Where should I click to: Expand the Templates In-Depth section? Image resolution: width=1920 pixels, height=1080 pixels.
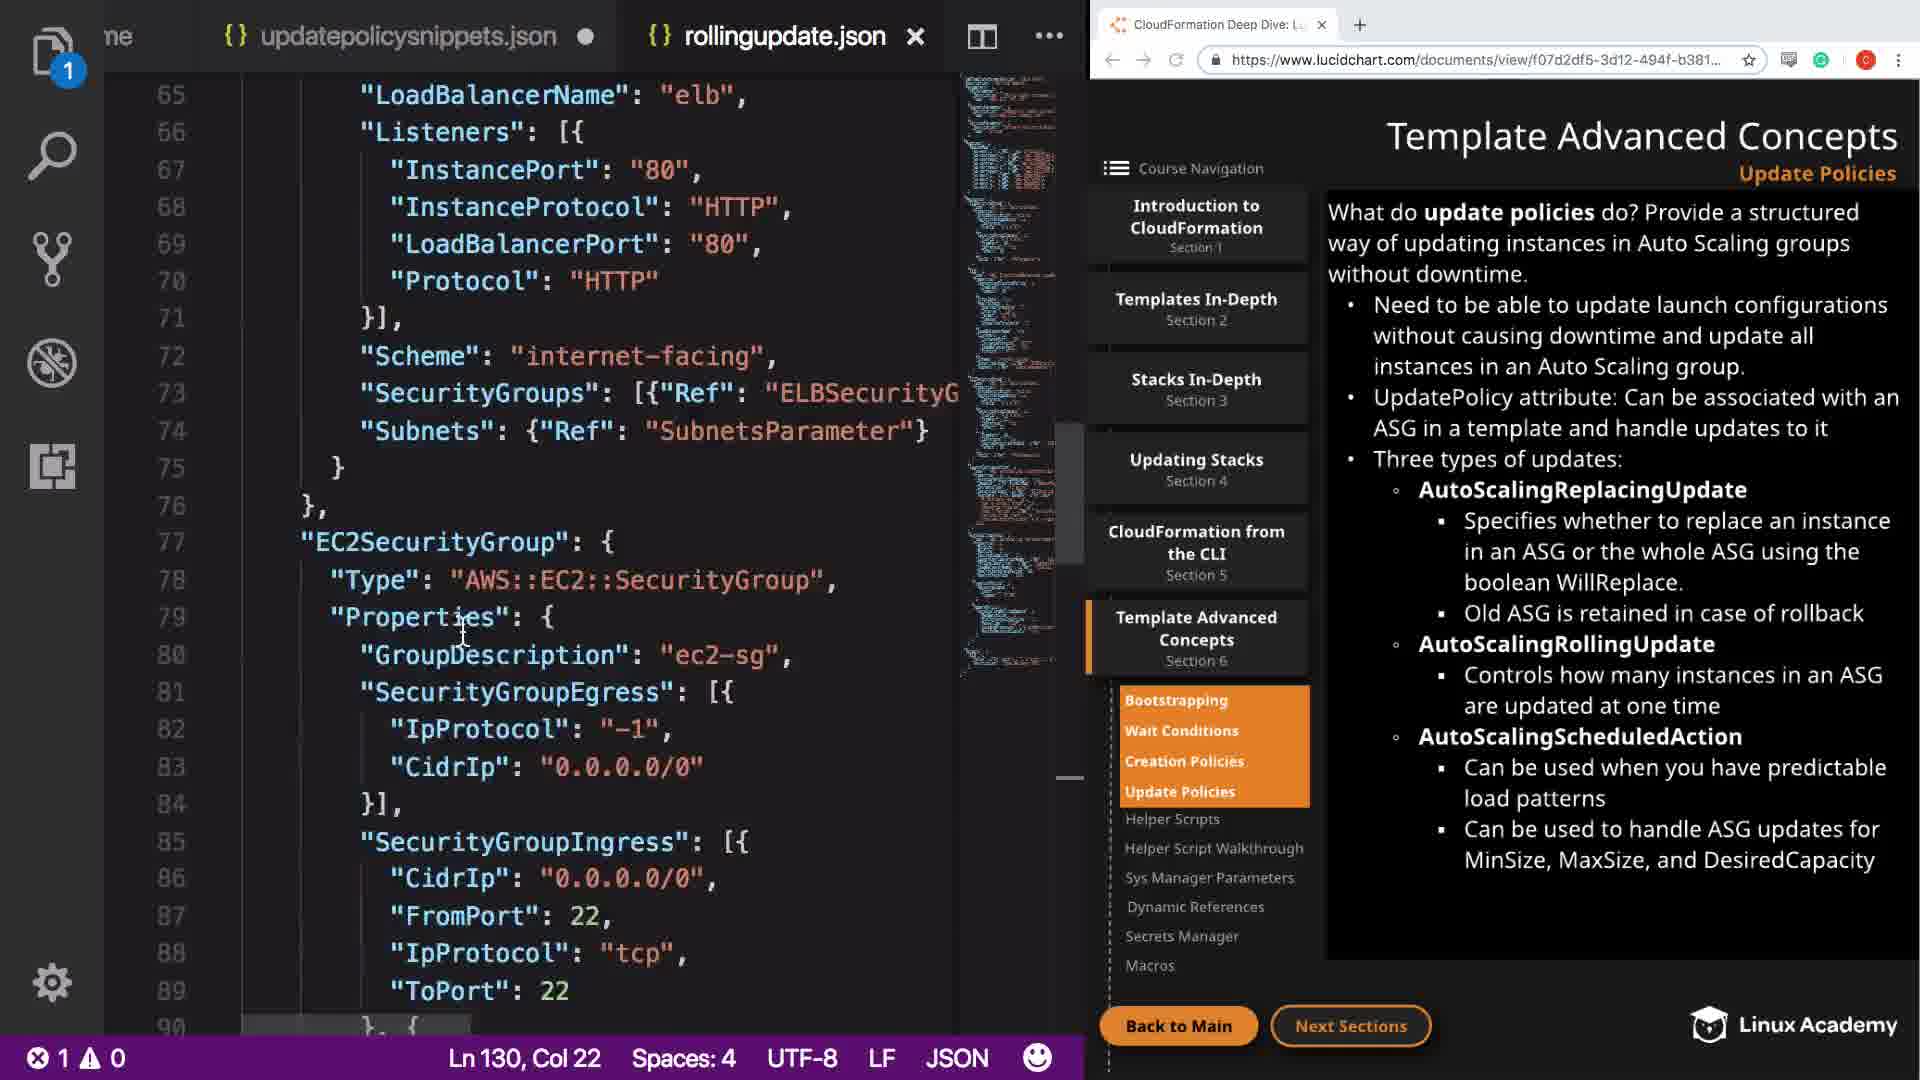pyautogui.click(x=1196, y=308)
